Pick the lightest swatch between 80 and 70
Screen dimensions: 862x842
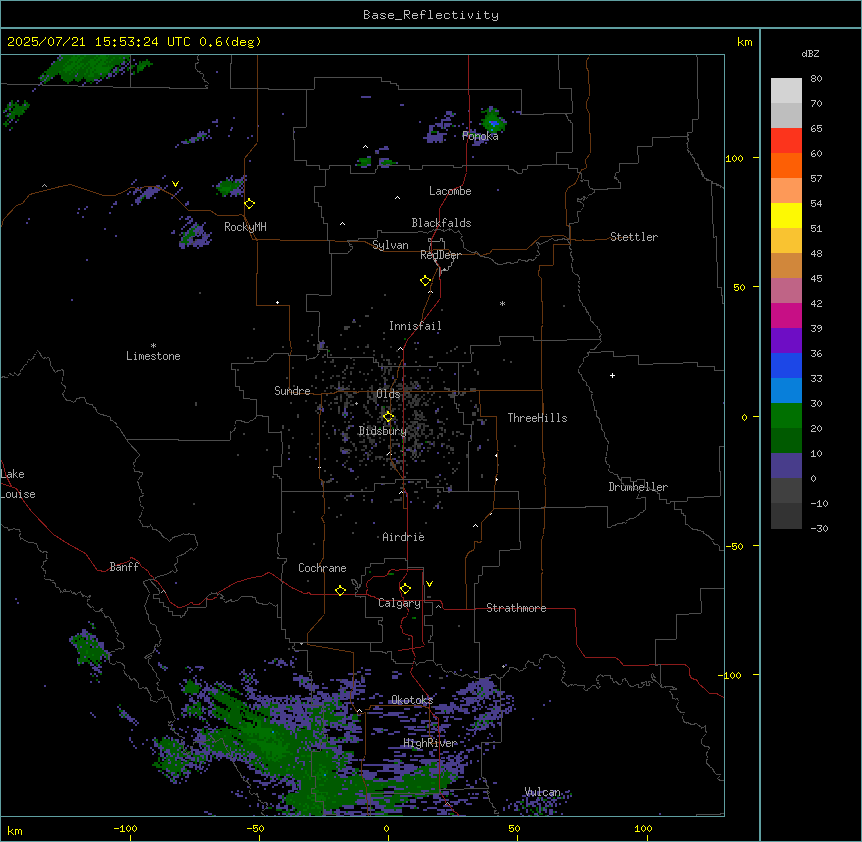coord(786,91)
